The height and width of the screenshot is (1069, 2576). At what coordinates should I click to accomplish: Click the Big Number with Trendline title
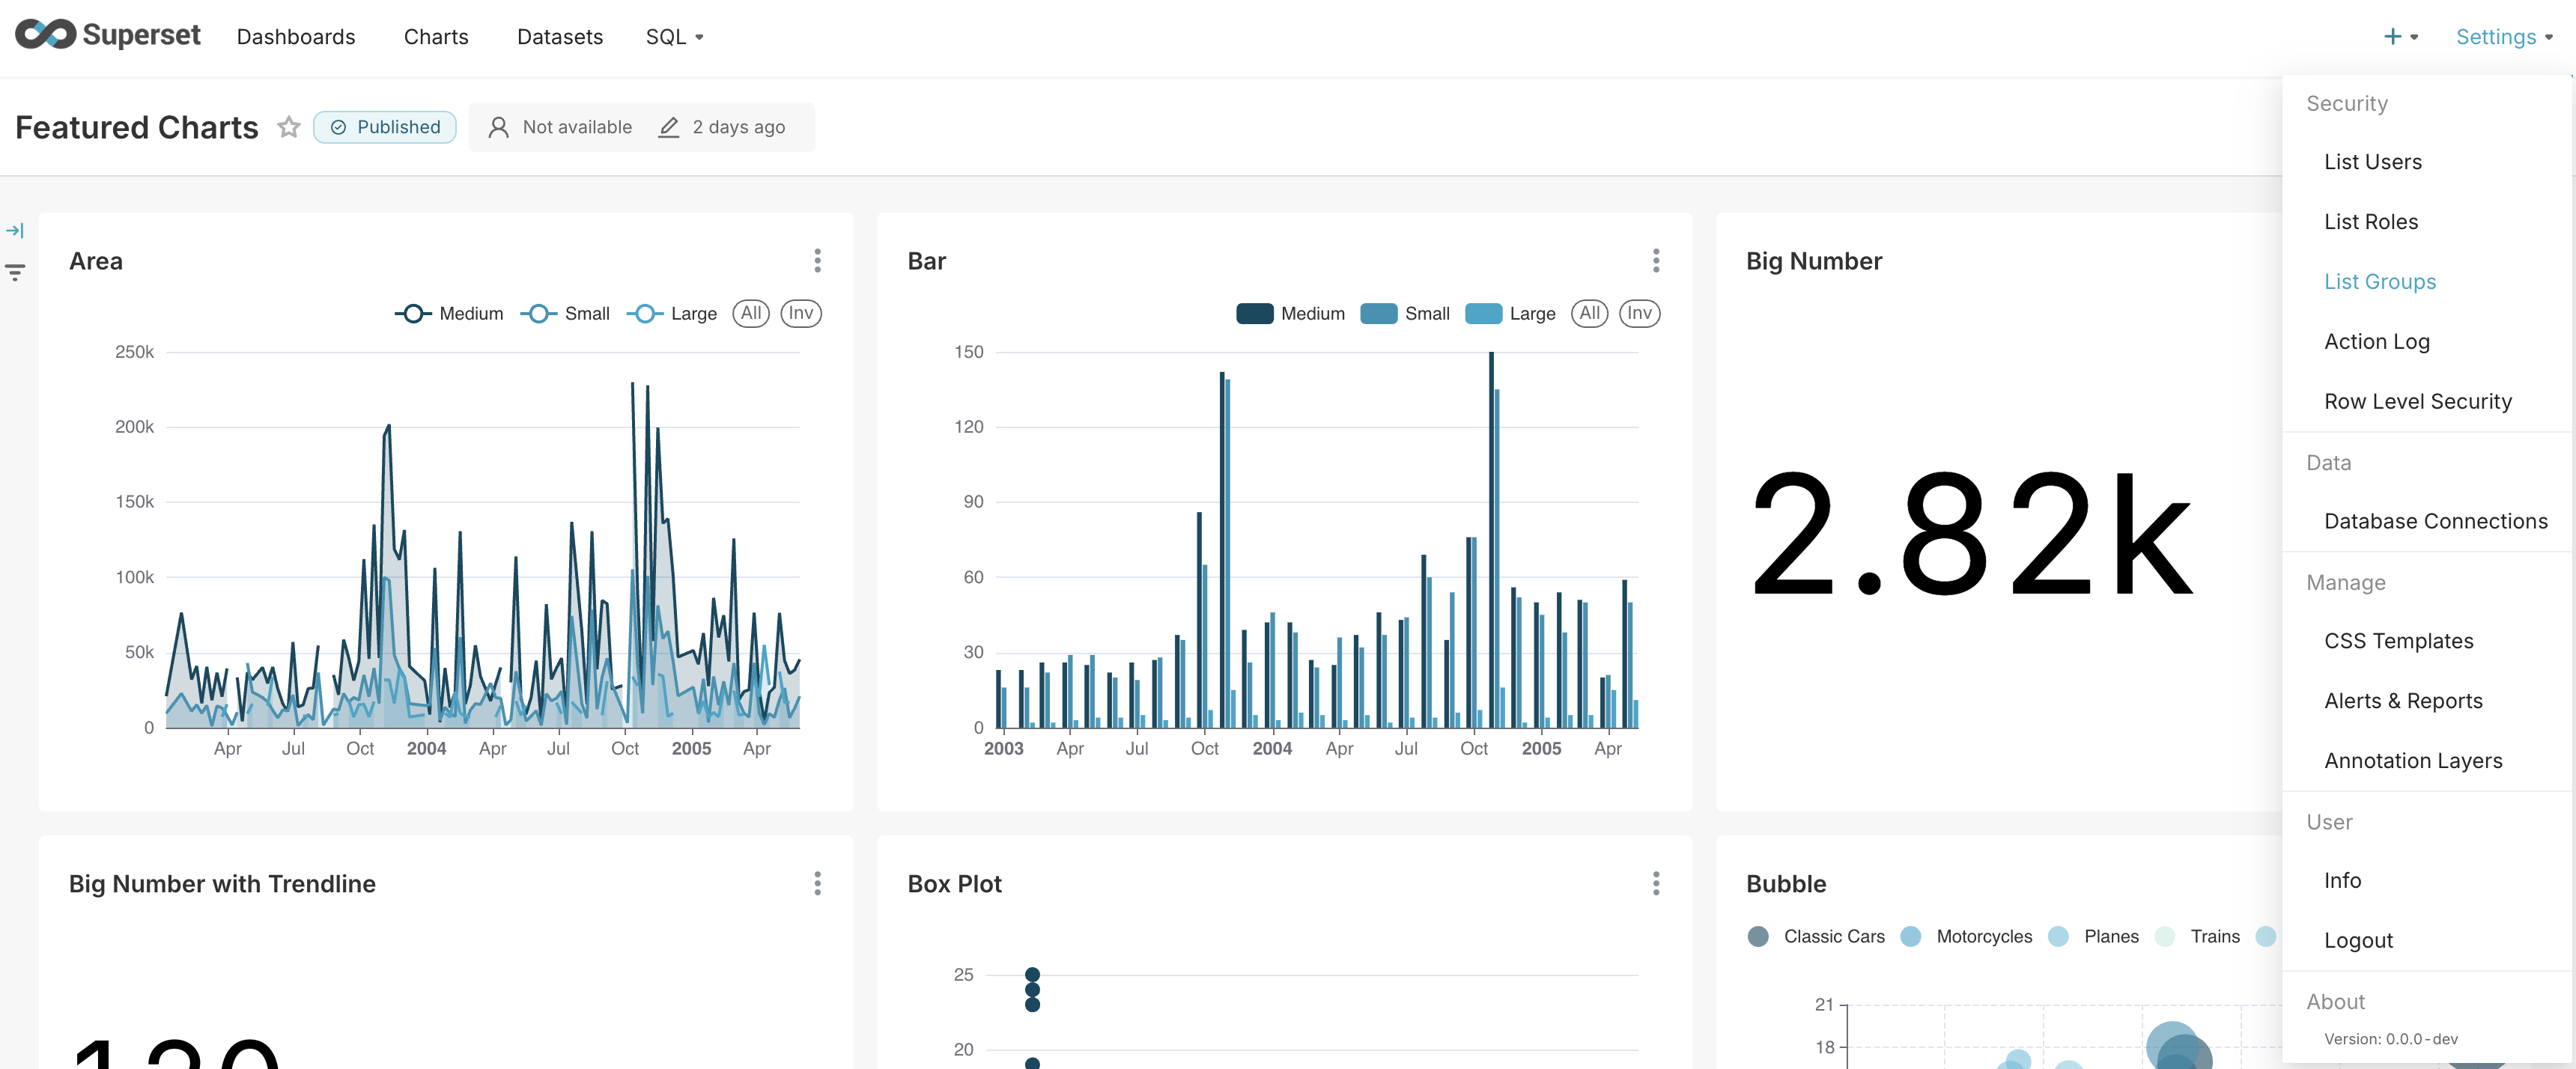pos(222,884)
